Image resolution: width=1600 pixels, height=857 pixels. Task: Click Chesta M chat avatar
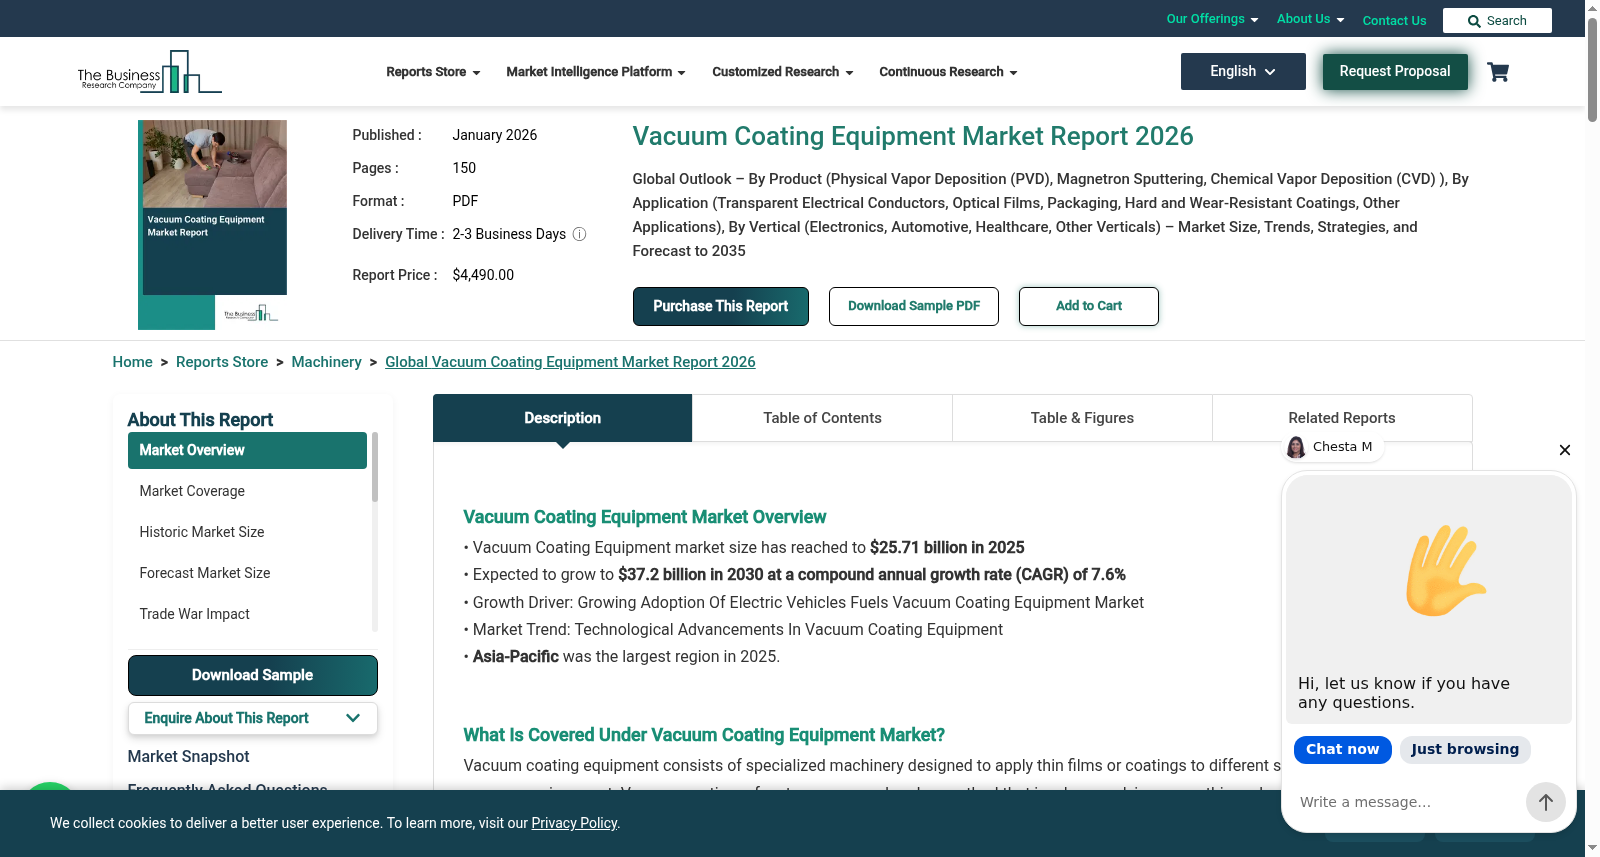click(1296, 447)
